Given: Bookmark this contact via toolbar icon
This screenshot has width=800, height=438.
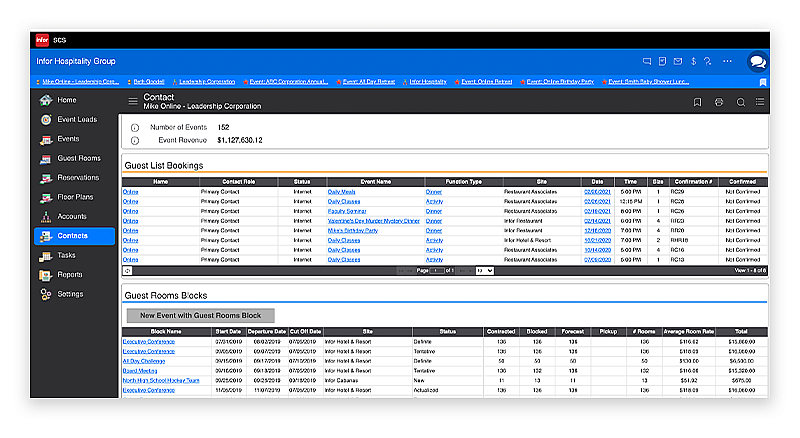Looking at the screenshot, I should tap(697, 102).
